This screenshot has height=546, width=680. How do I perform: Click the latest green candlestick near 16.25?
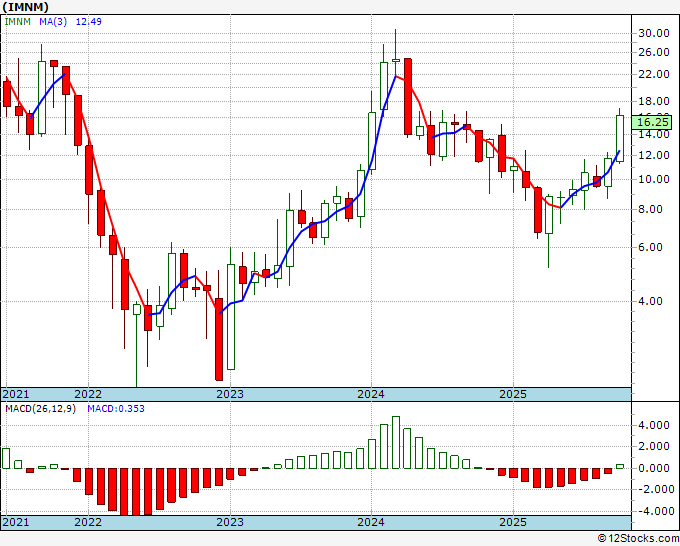(620, 138)
